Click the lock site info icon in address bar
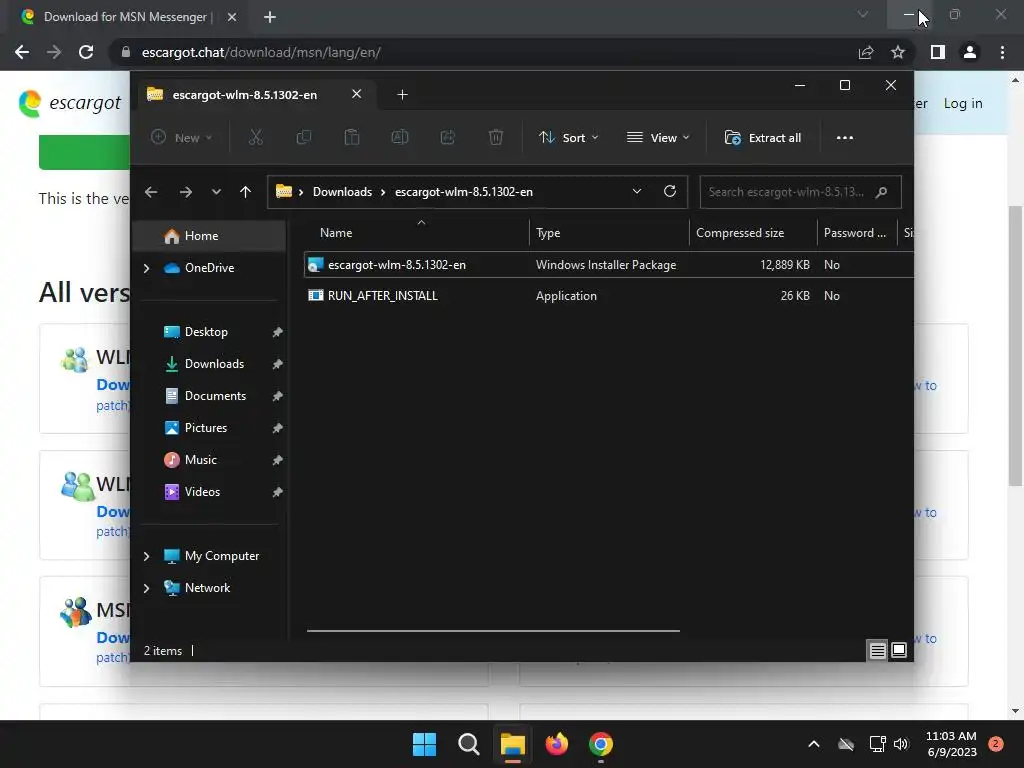The image size is (1024, 768). click(x=126, y=52)
